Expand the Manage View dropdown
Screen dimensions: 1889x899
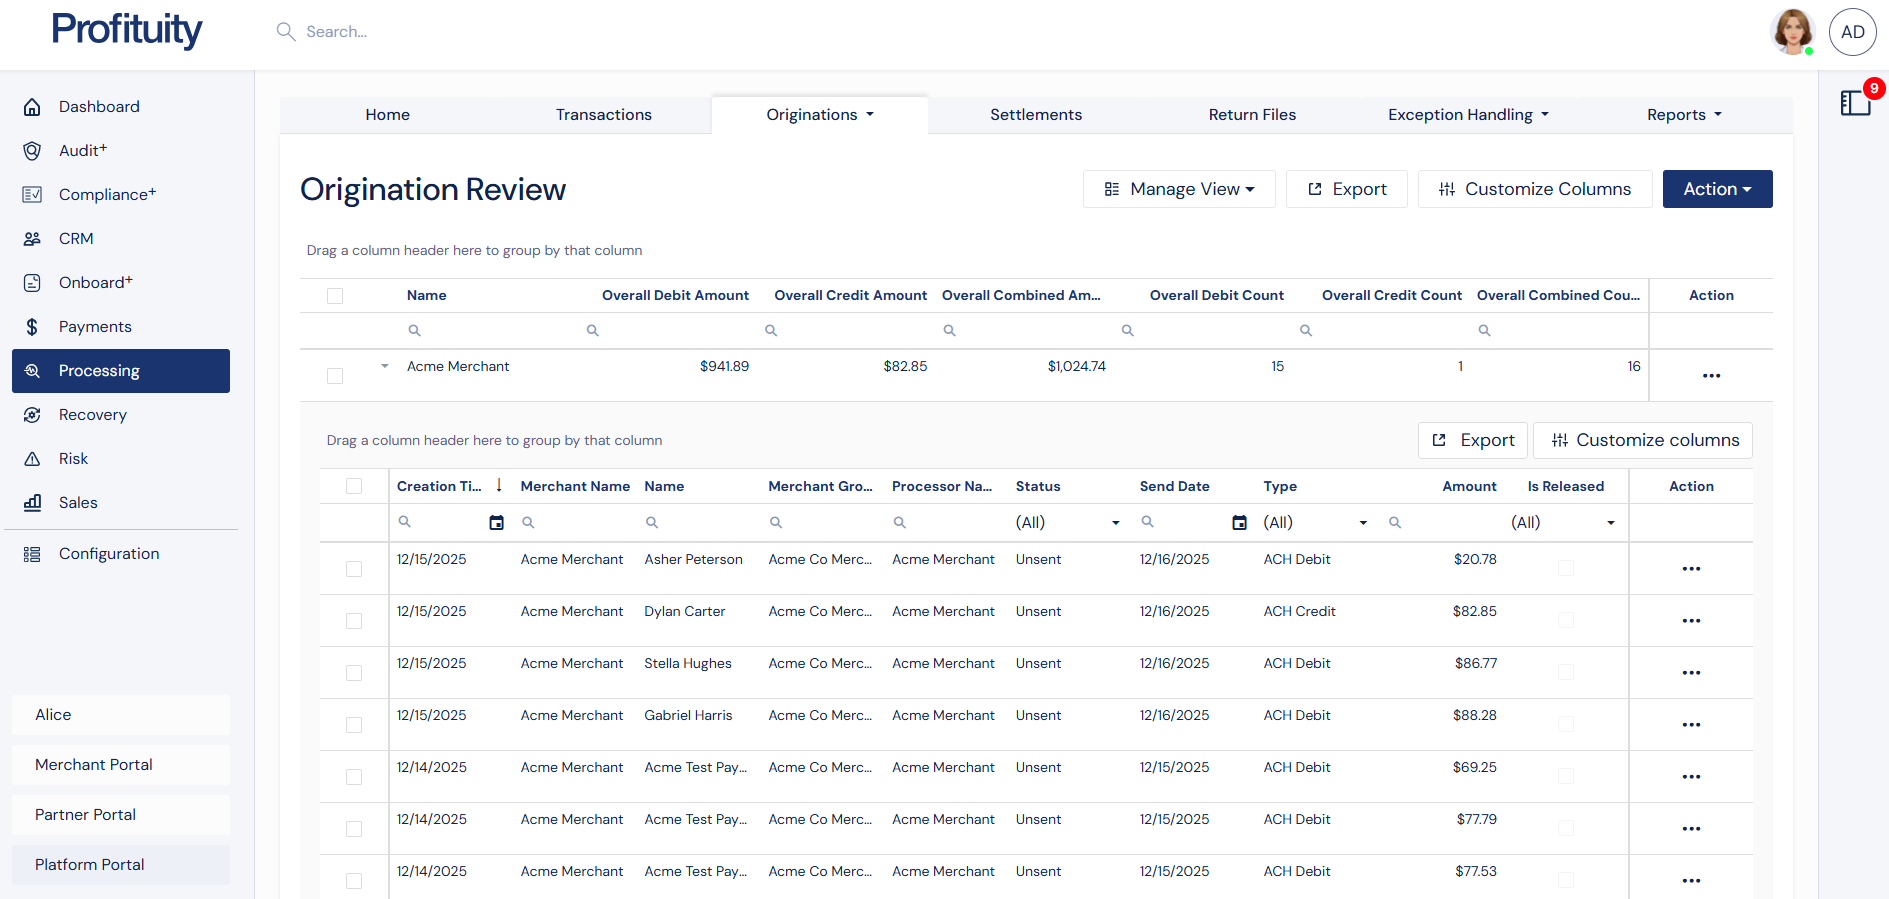(x=1178, y=189)
